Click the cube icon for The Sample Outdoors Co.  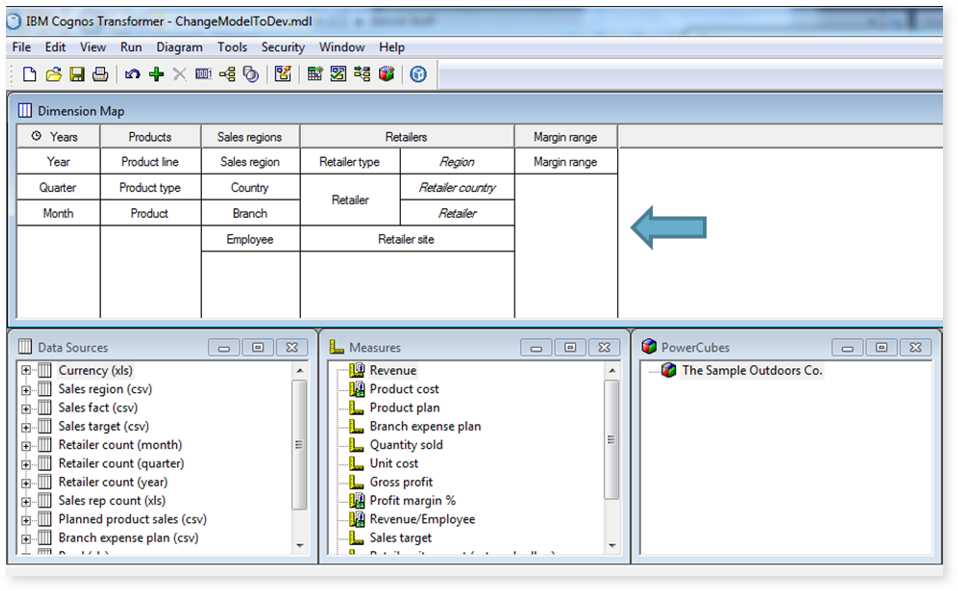(669, 370)
